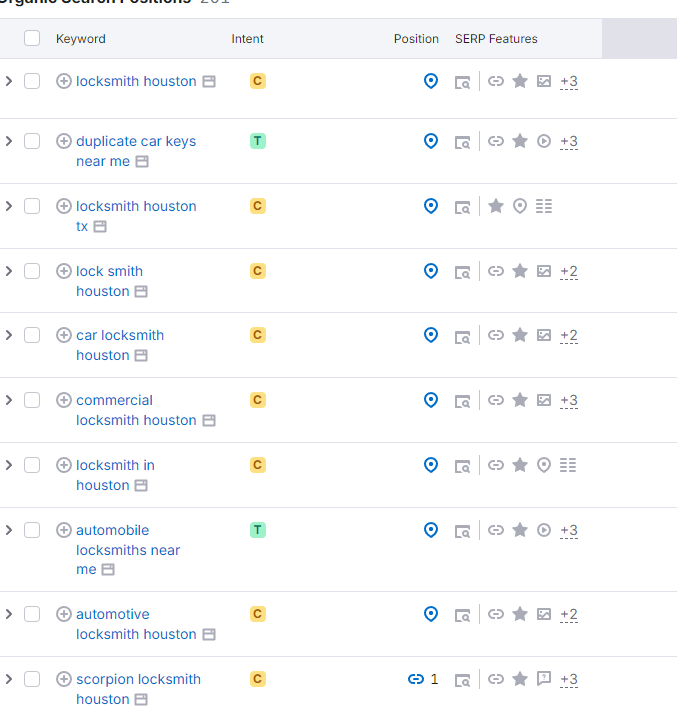The width and height of the screenshot is (677, 706).
Task: Open SERP snapshot icon beside 'near me' in duplicate car keys
Action: tap(142, 161)
